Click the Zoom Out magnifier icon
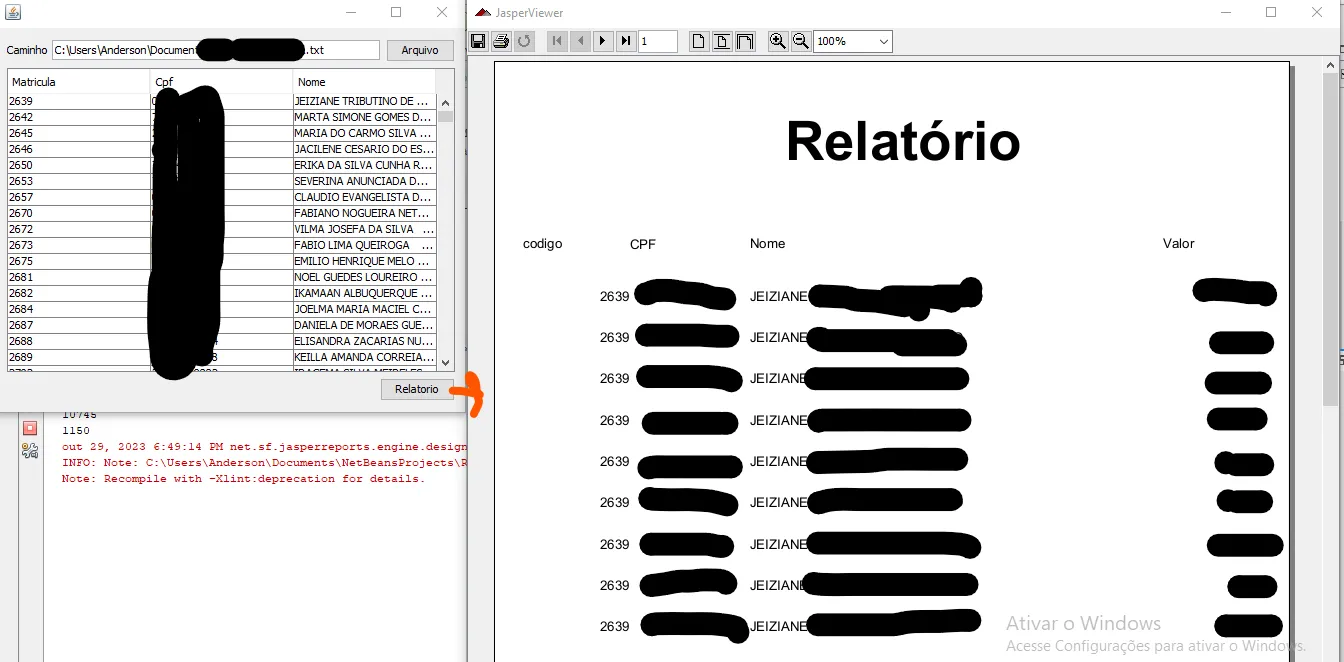This screenshot has height=662, width=1344. click(801, 41)
